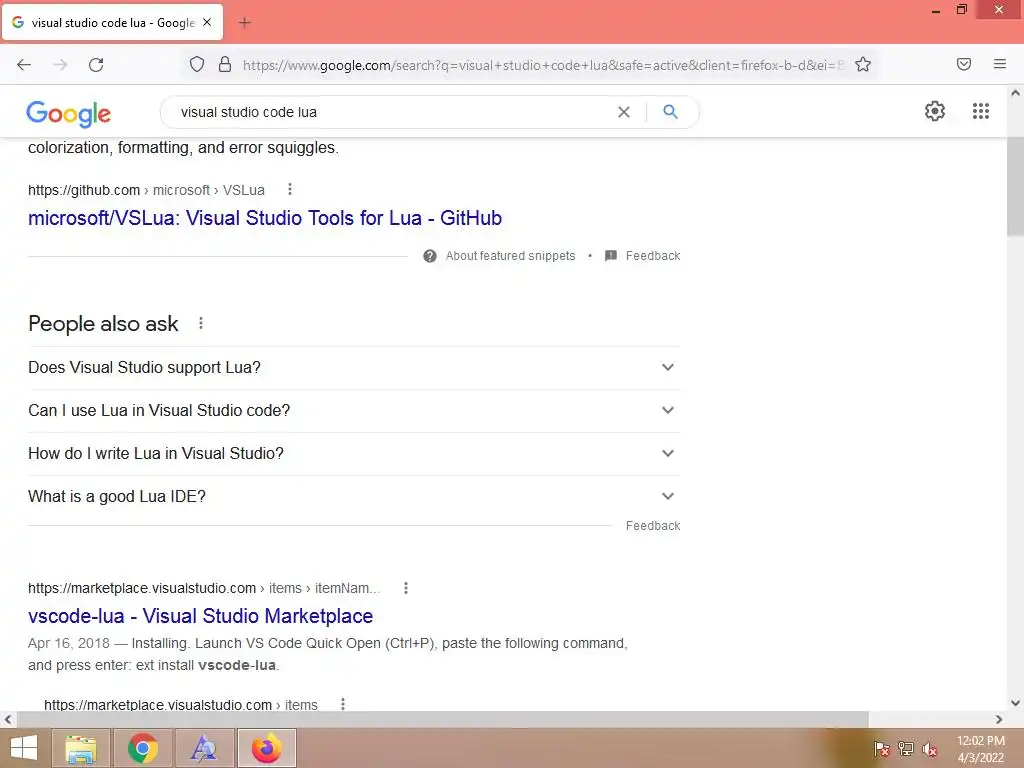Click the muted volume tray icon
The width and height of the screenshot is (1024, 768).
tap(930, 749)
